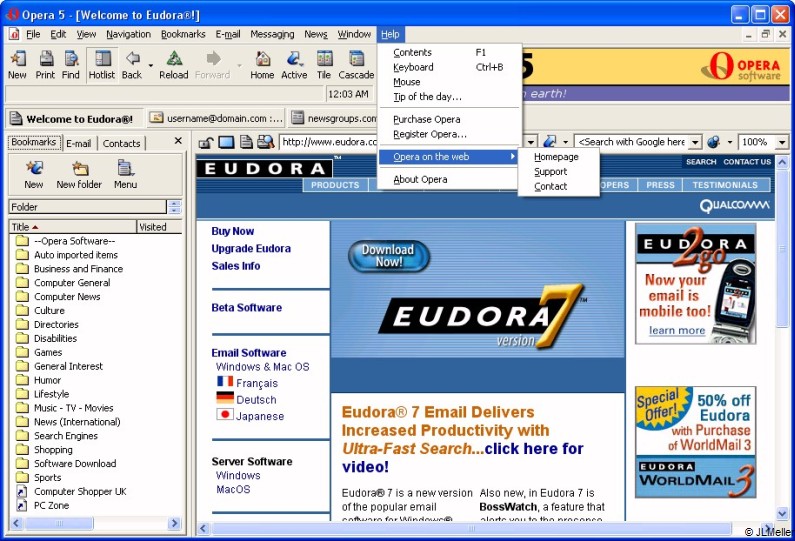This screenshot has height=541, width=795.
Task: Click the print preview icon on address bar
Action: coord(266,142)
